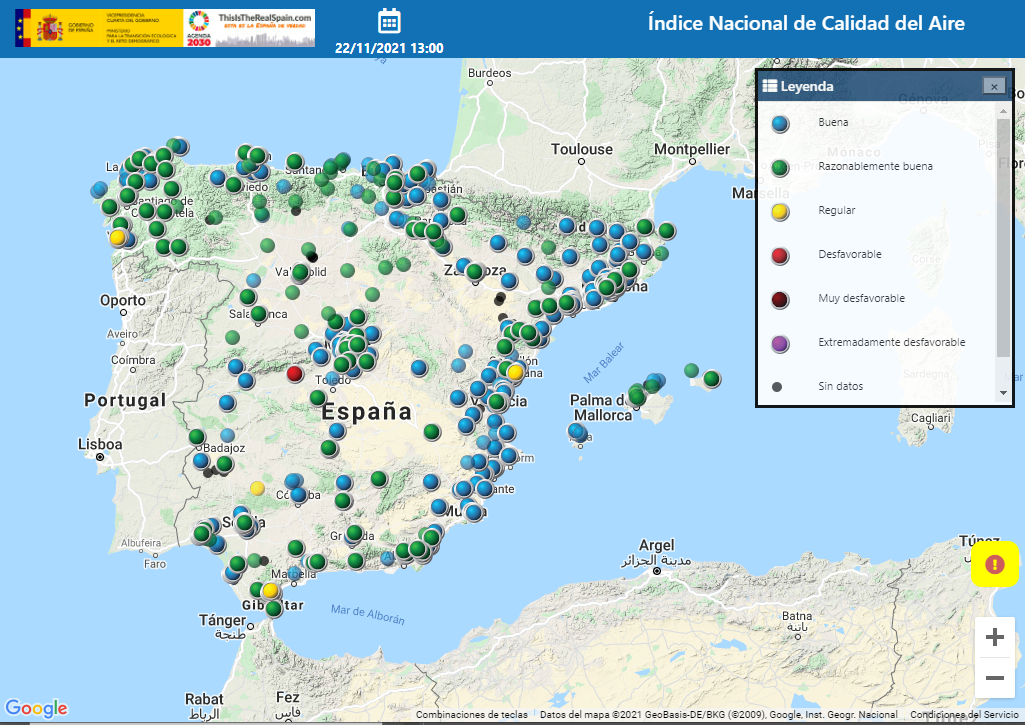Select the green station marker northwest of Badajoz

[x=197, y=437]
